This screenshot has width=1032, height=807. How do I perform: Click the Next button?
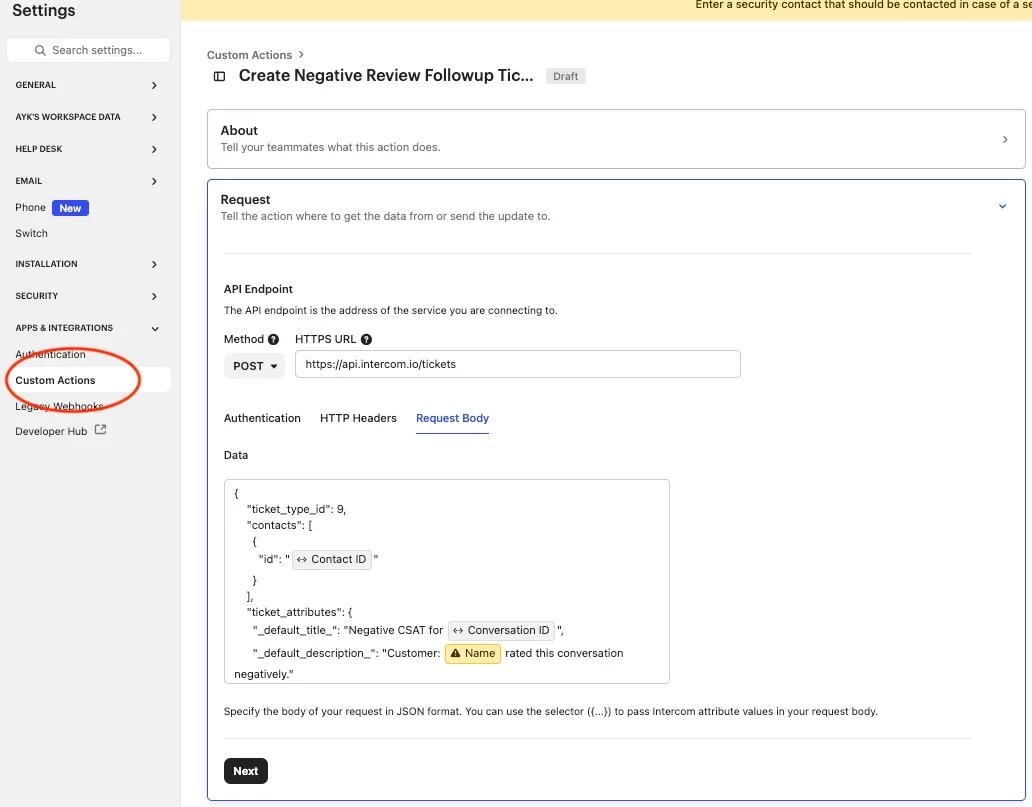(x=245, y=771)
